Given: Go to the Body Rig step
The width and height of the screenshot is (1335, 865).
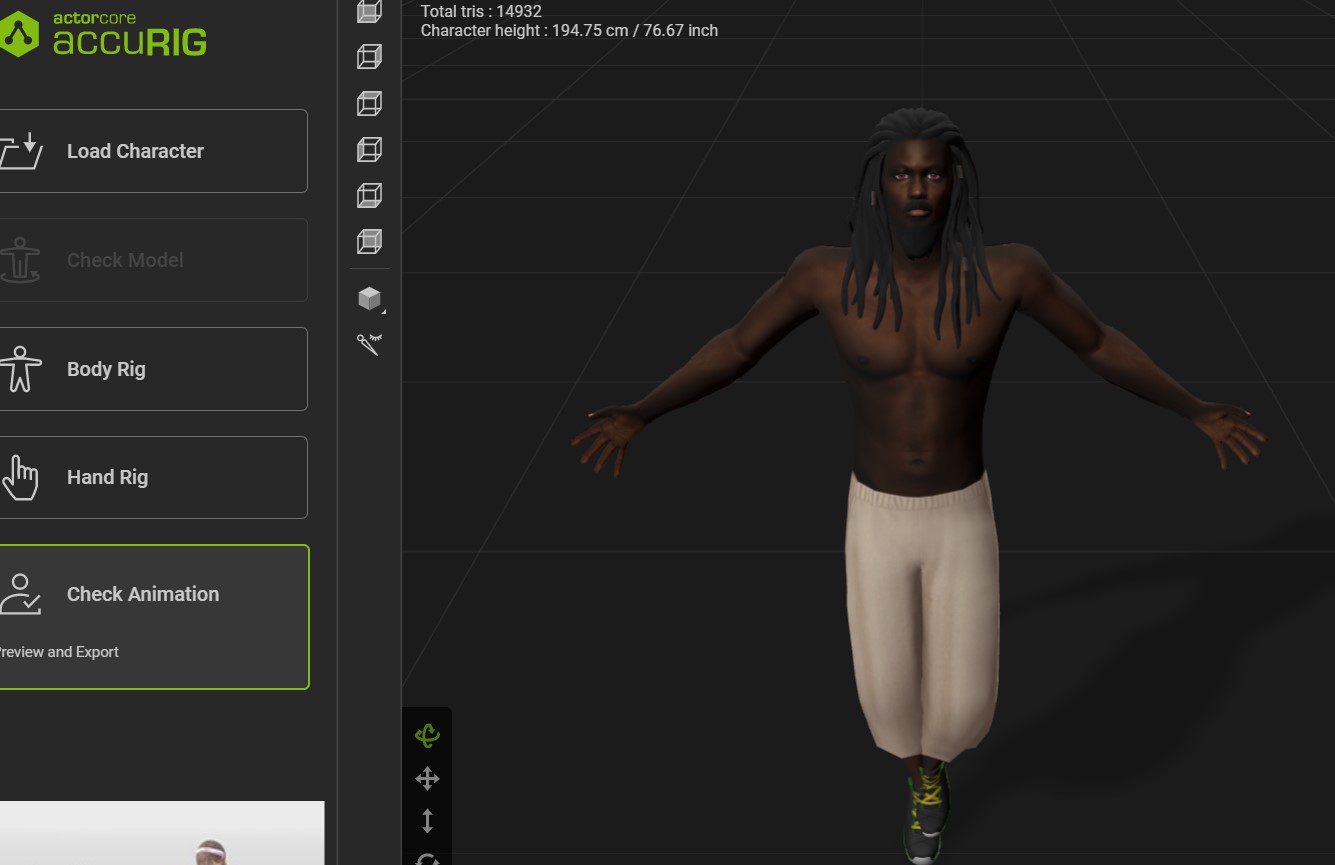Looking at the screenshot, I should [x=153, y=369].
